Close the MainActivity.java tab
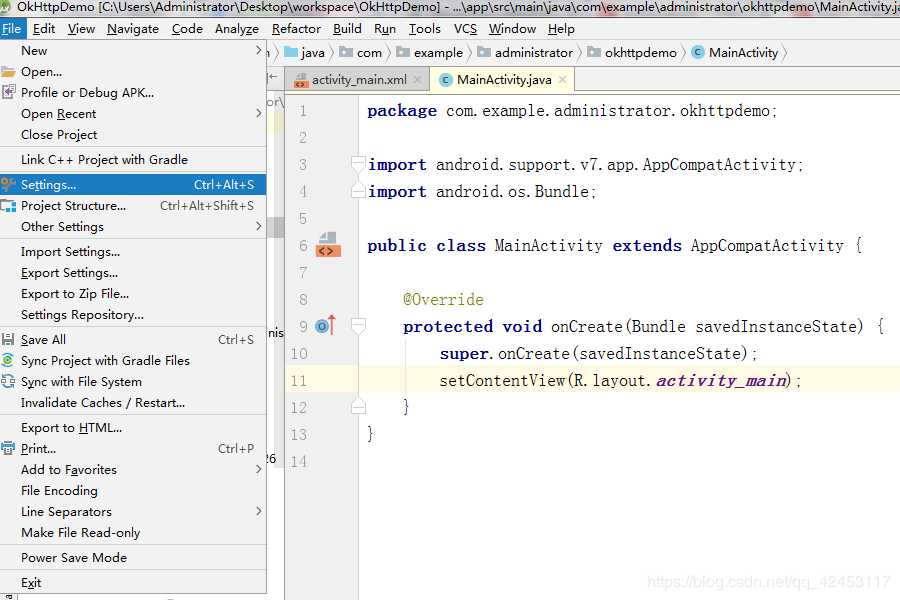 pyautogui.click(x=563, y=80)
